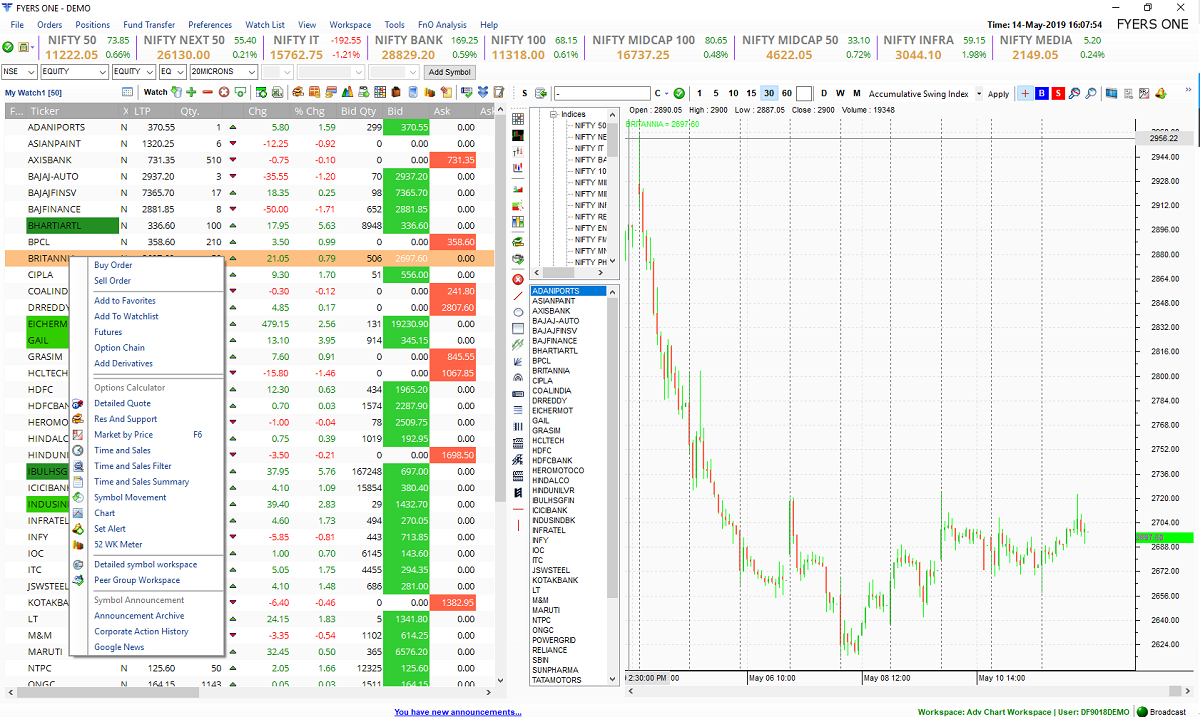
Task: Select the 30 minute timeframe
Action: pyautogui.click(x=769, y=93)
